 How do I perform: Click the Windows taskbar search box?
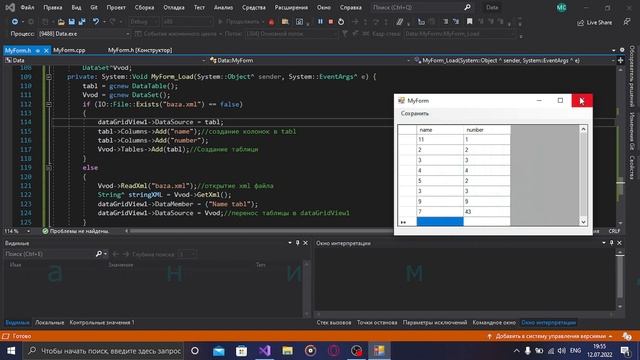pyautogui.click(x=104, y=351)
